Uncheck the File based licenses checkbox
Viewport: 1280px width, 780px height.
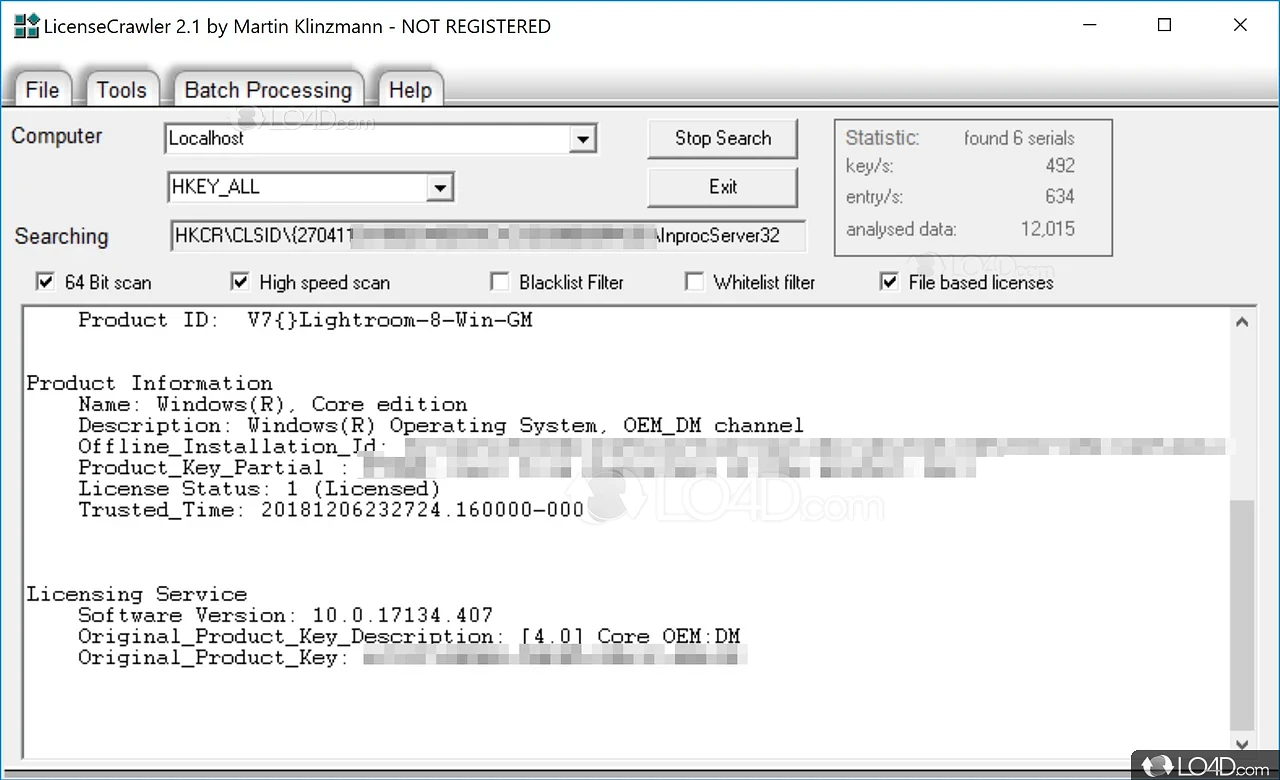click(889, 282)
